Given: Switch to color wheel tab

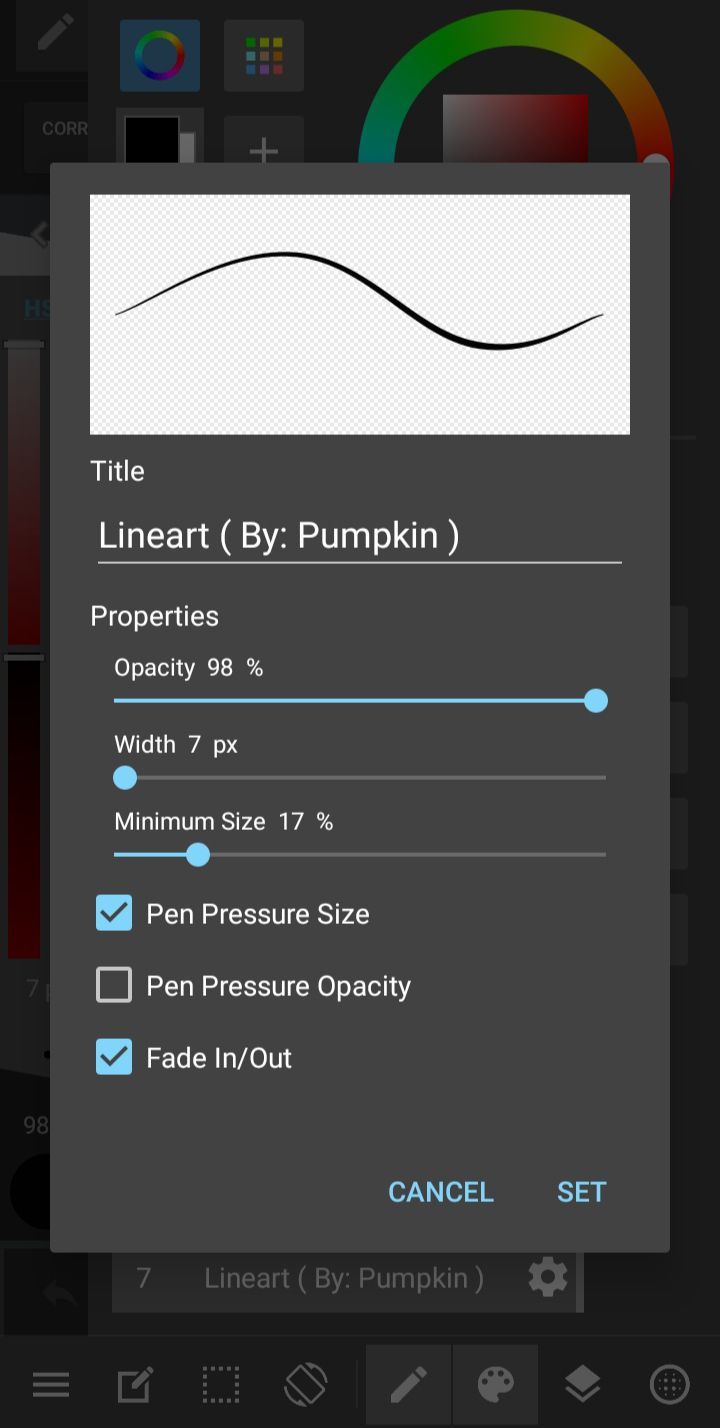Looking at the screenshot, I should tap(160, 56).
